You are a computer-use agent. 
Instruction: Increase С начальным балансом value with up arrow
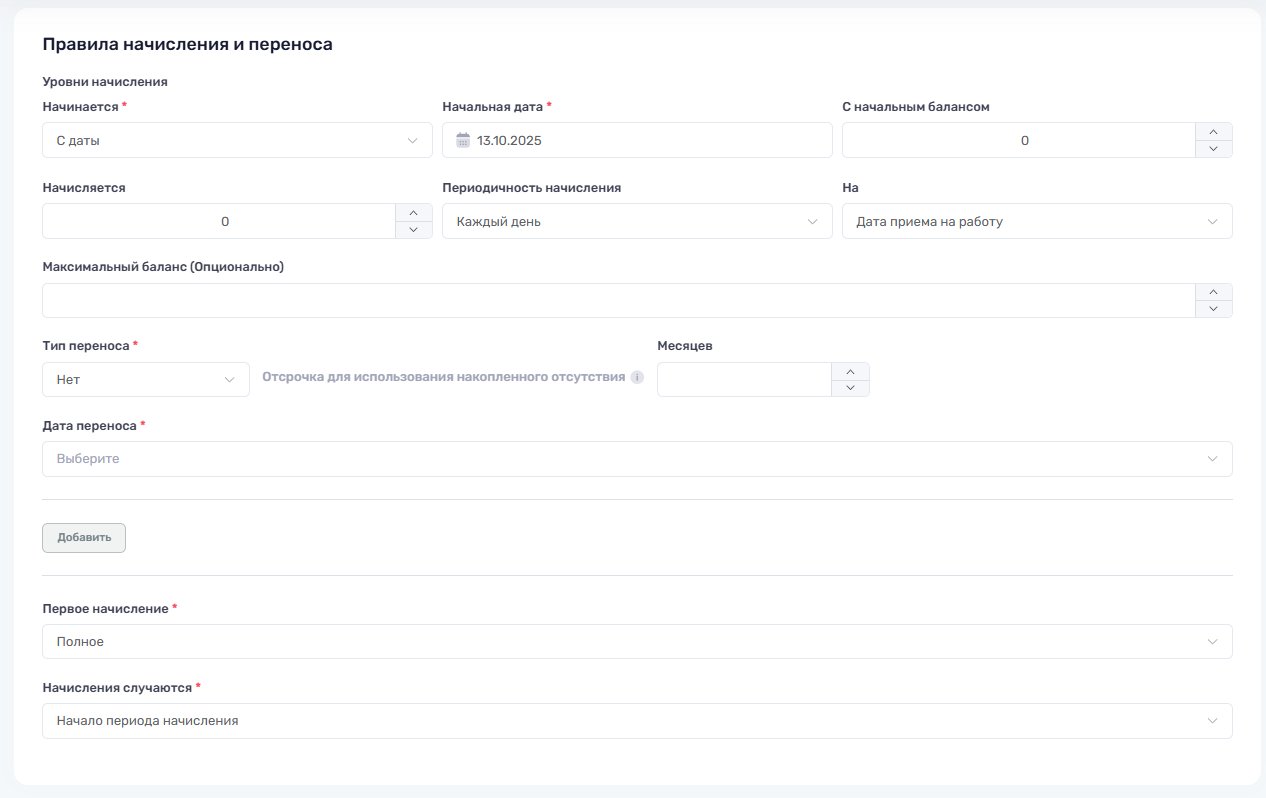[x=1213, y=132]
